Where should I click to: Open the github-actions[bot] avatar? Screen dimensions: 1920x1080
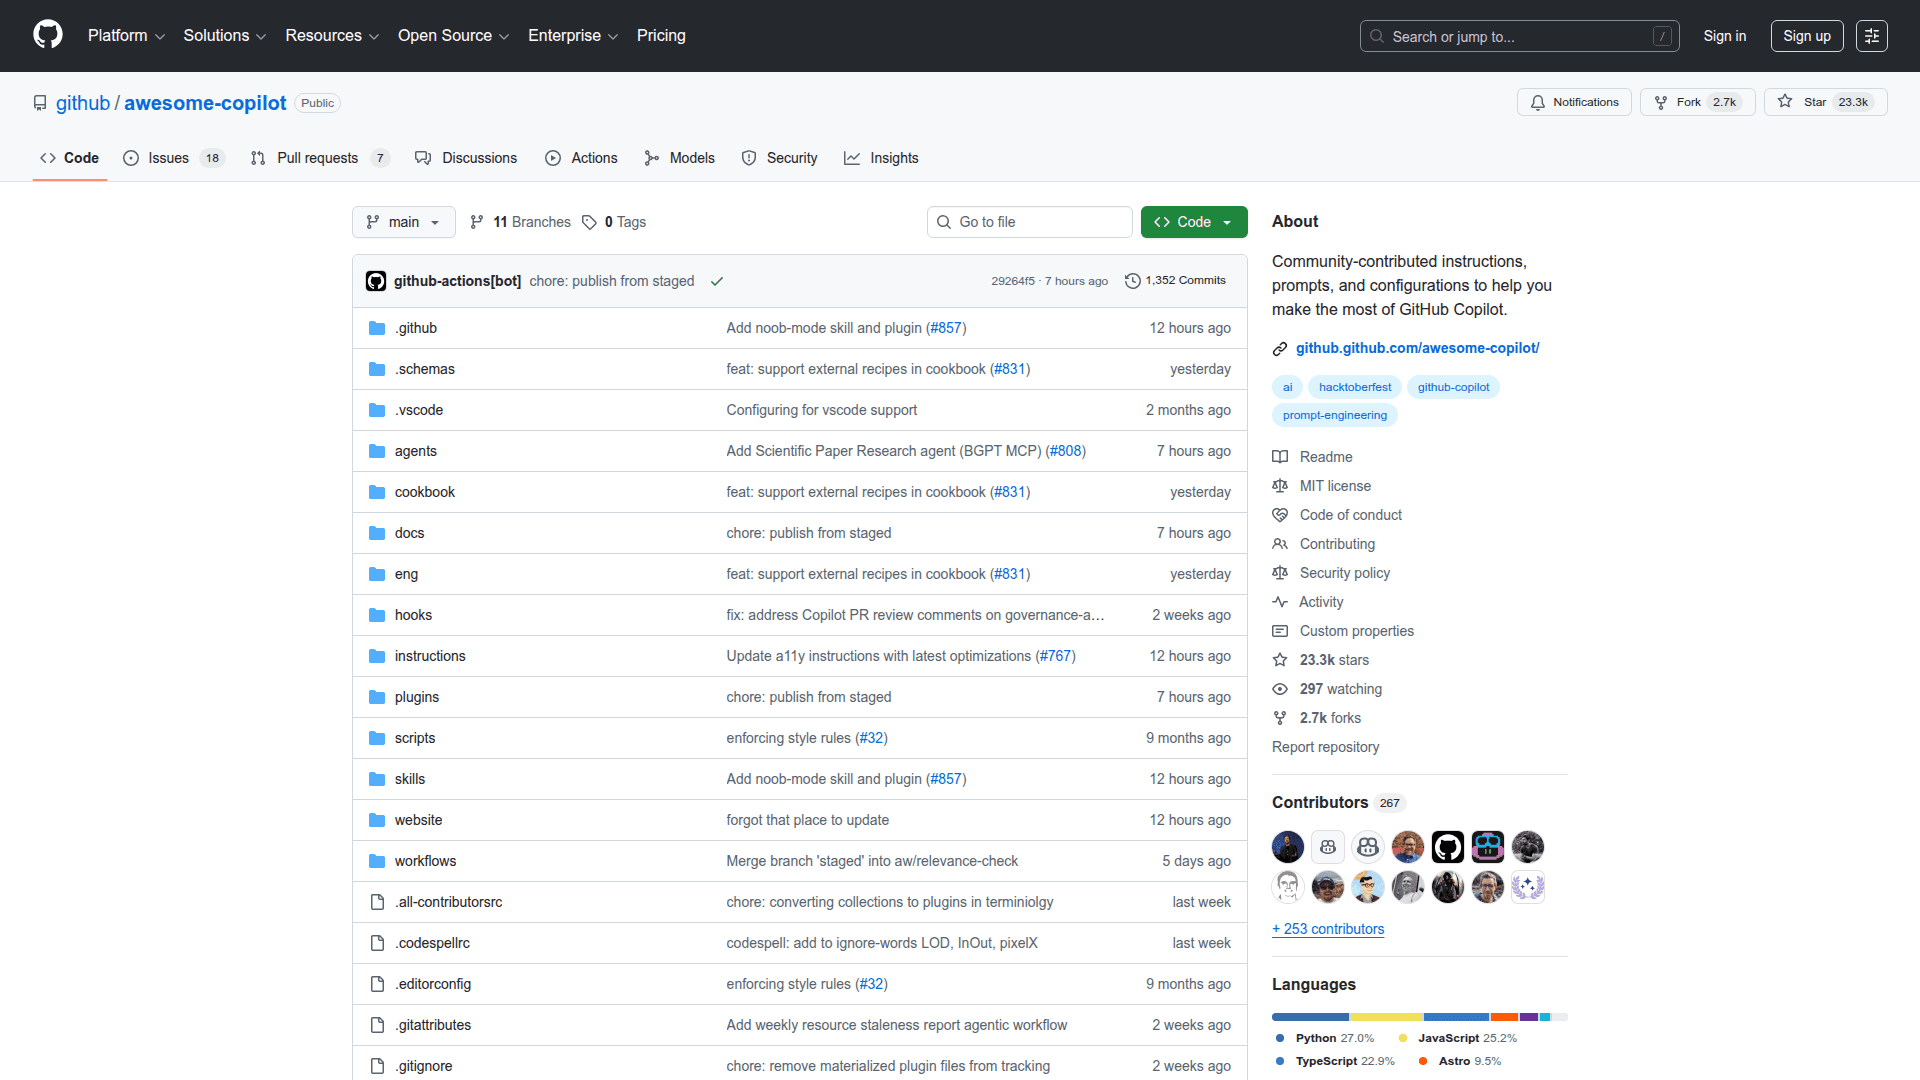[x=376, y=281]
